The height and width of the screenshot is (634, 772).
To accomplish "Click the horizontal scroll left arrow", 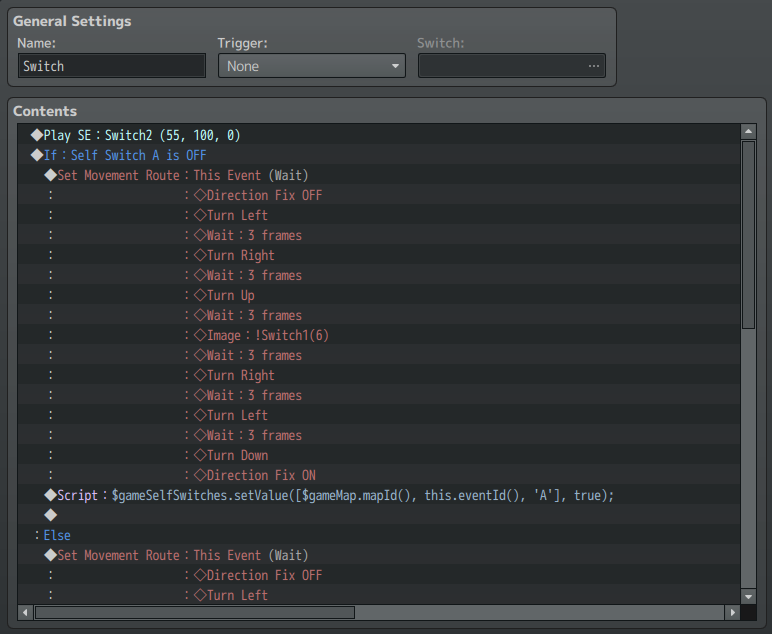I will click(25, 612).
